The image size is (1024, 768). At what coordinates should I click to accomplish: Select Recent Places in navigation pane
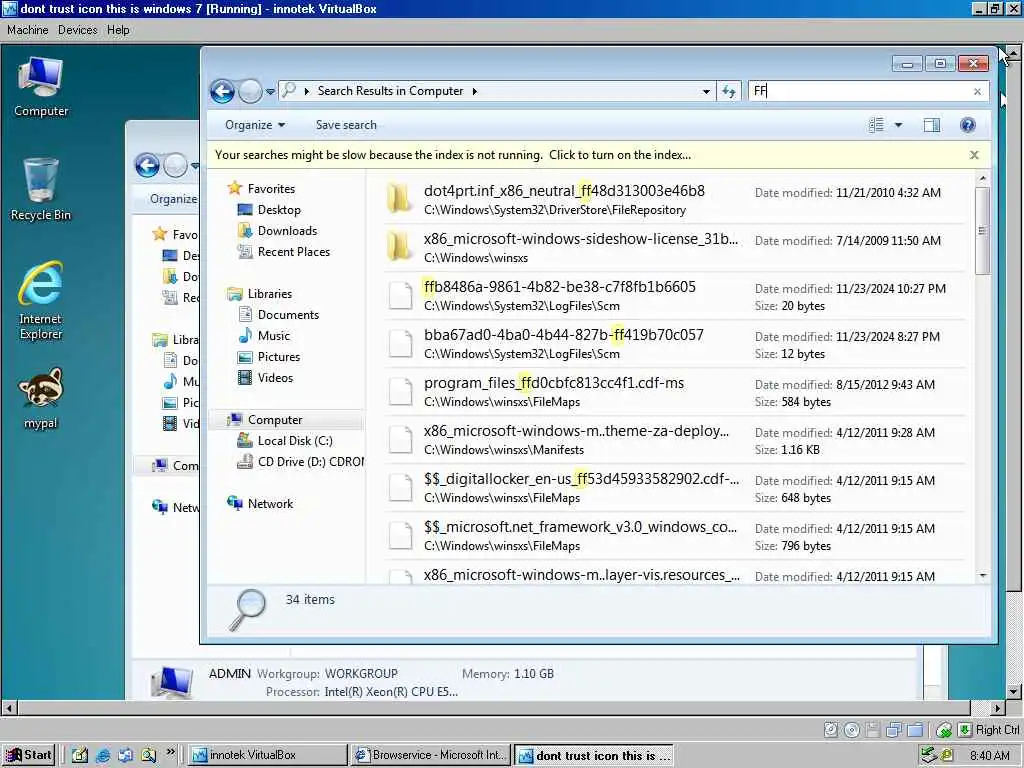(293, 251)
